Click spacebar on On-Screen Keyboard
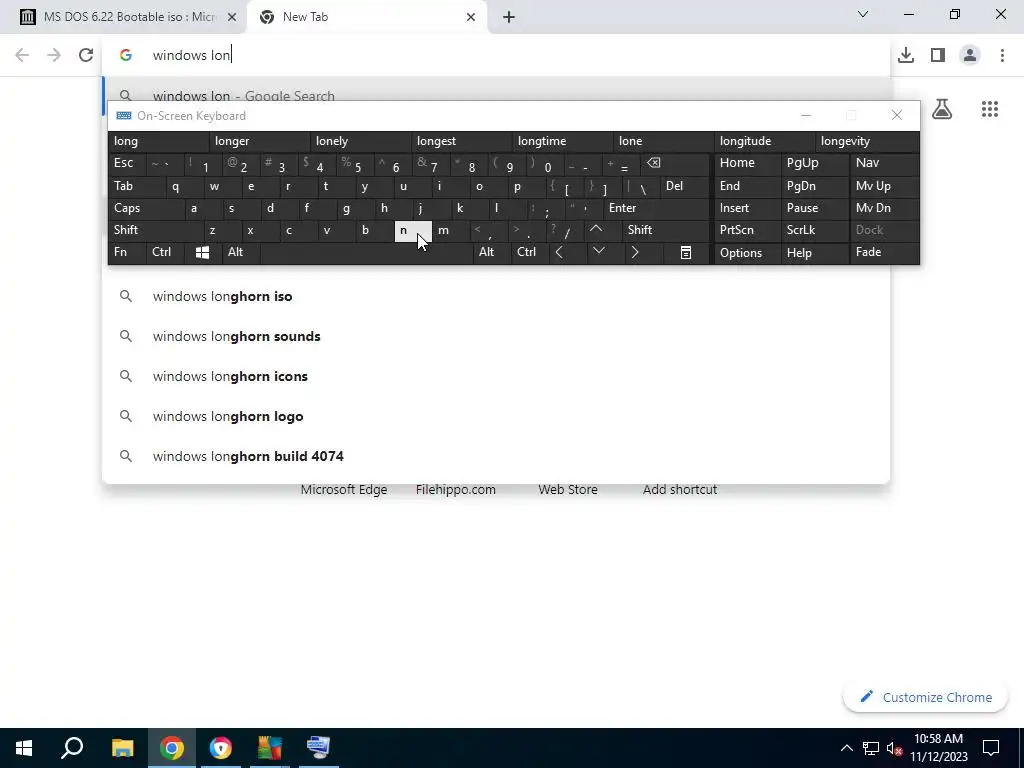 pyautogui.click(x=366, y=253)
